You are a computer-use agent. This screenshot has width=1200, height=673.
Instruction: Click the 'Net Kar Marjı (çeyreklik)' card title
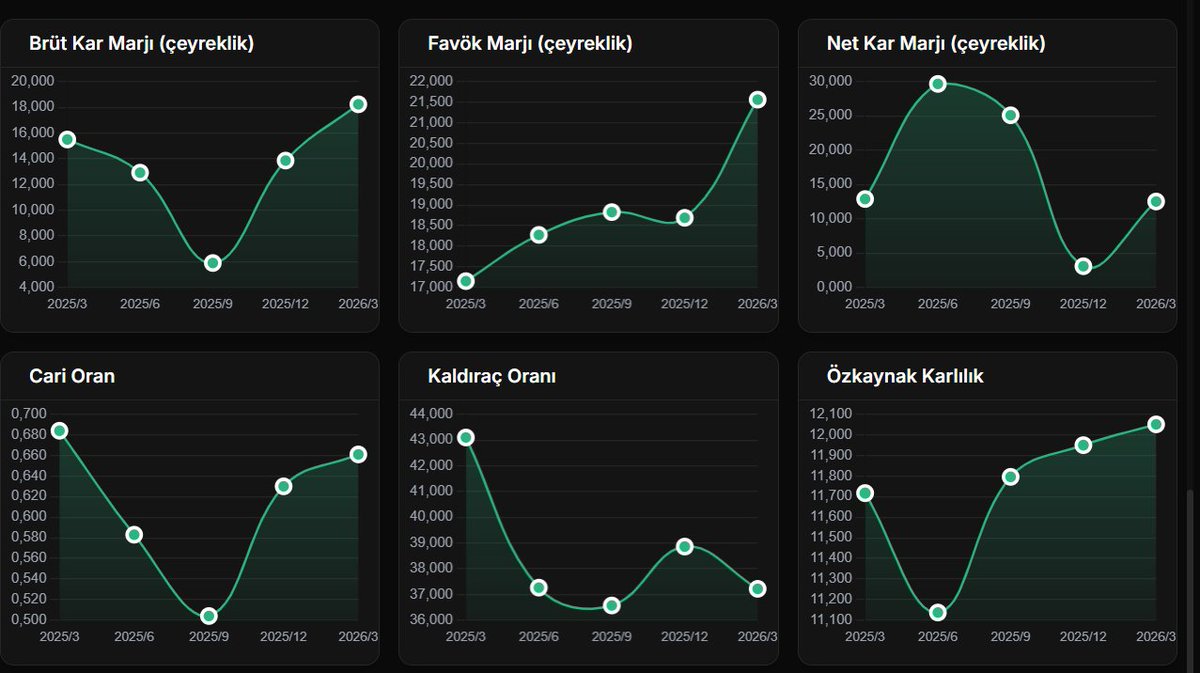[x=936, y=44]
